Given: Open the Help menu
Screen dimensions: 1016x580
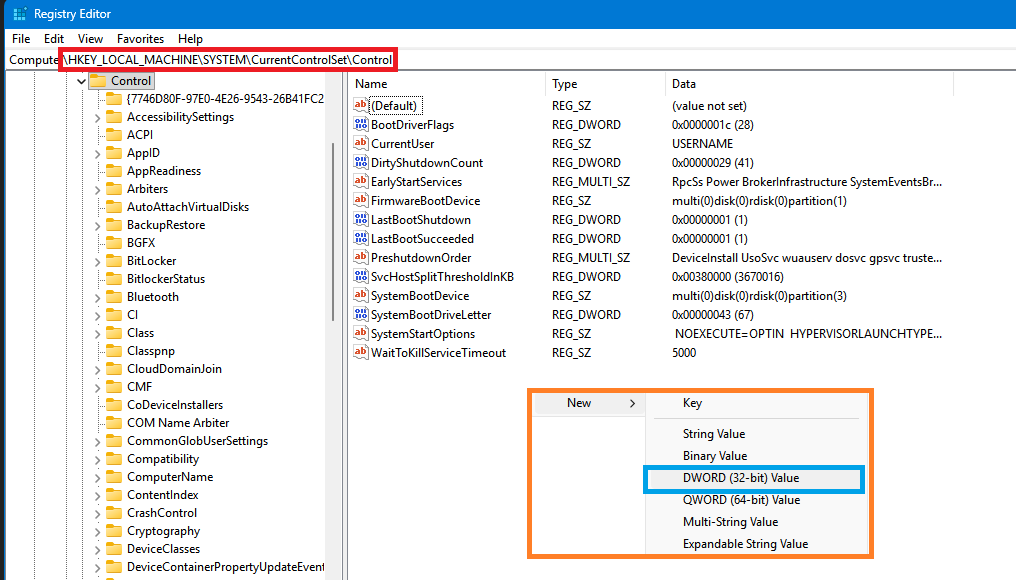Looking at the screenshot, I should tap(190, 39).
